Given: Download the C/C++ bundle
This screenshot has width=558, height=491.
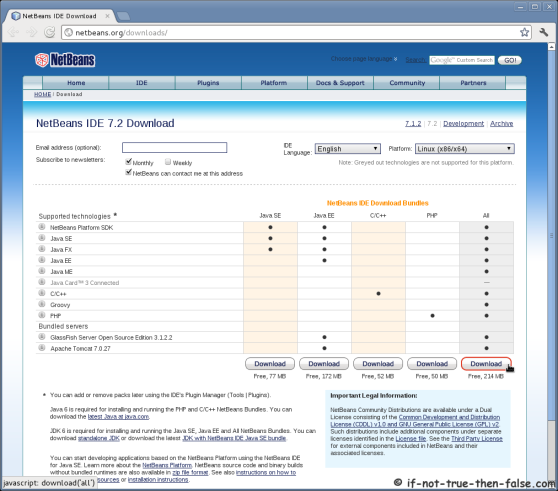Looking at the screenshot, I should [x=378, y=364].
